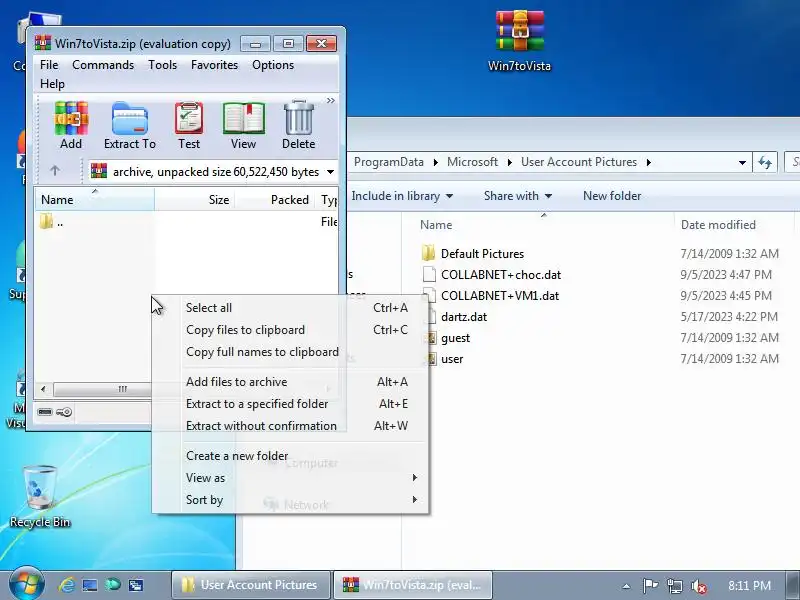The width and height of the screenshot is (800, 600).
Task: Open Share with dropdown
Action: pos(518,196)
